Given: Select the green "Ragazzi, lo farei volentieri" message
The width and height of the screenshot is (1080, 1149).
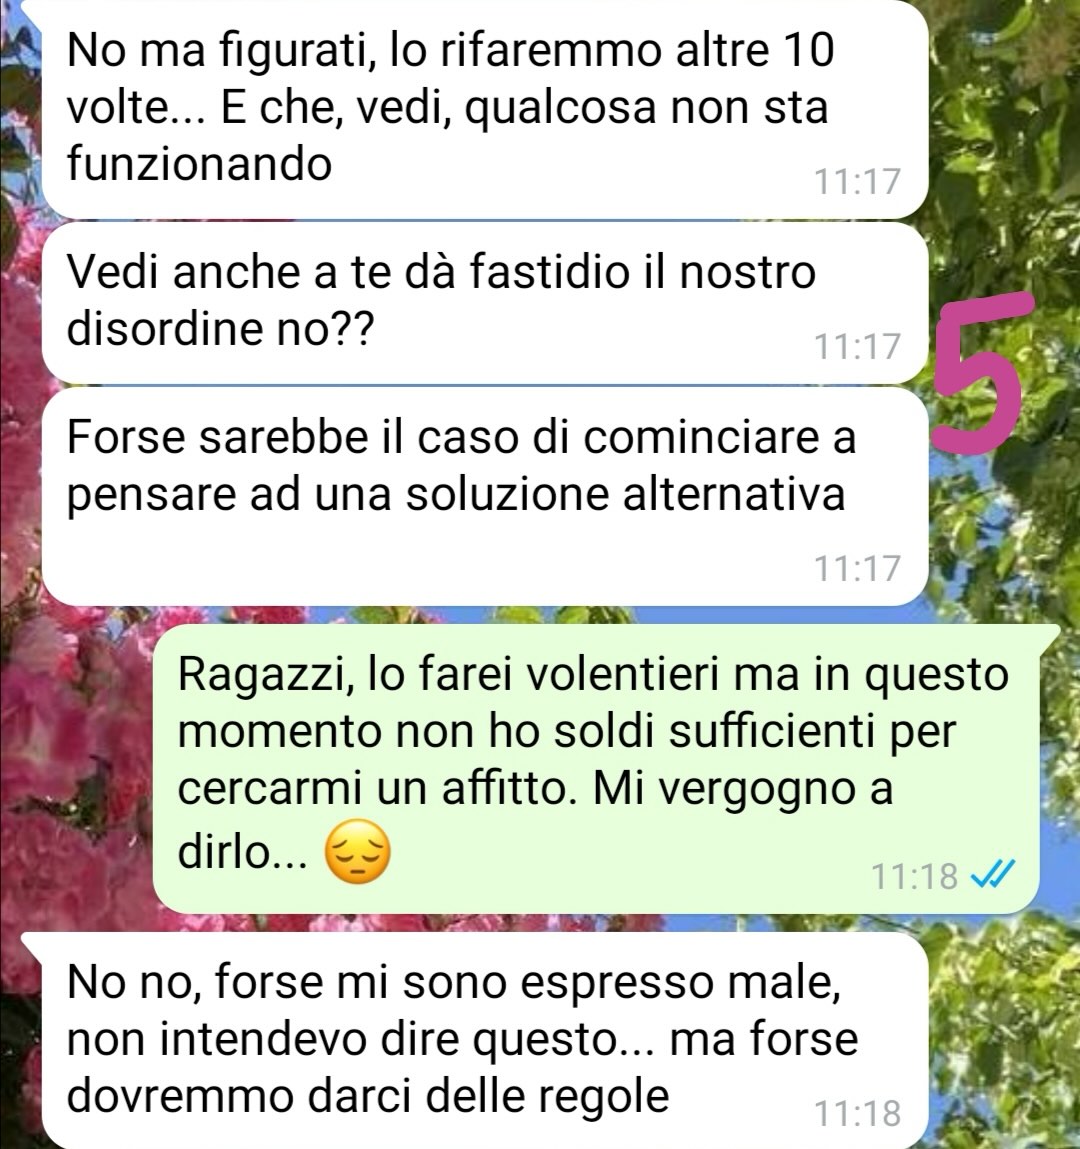Looking at the screenshot, I should click(x=596, y=768).
